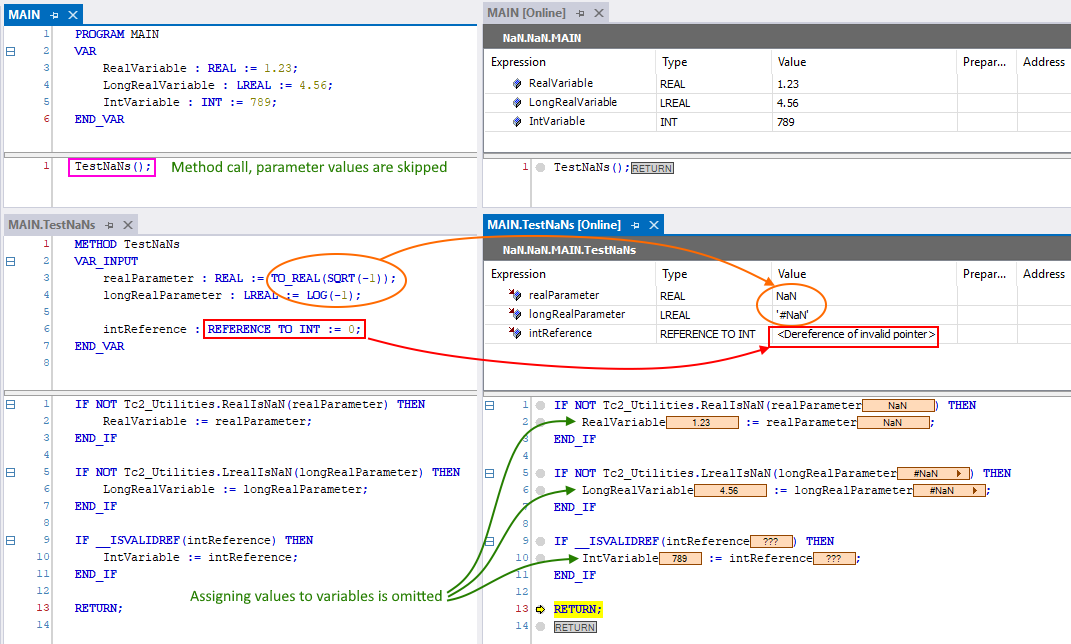1071x644 pixels.
Task: Click the inline 4.56 value box after LongRealVariable
Action: [730, 490]
